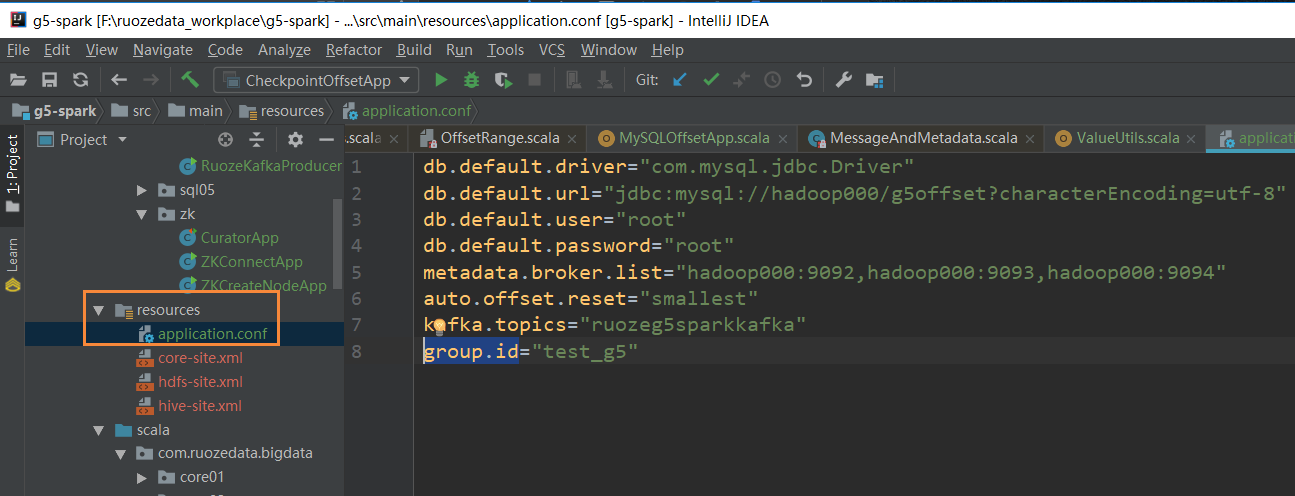1295x496 pixels.
Task: Open the Refactor menu
Action: (354, 50)
